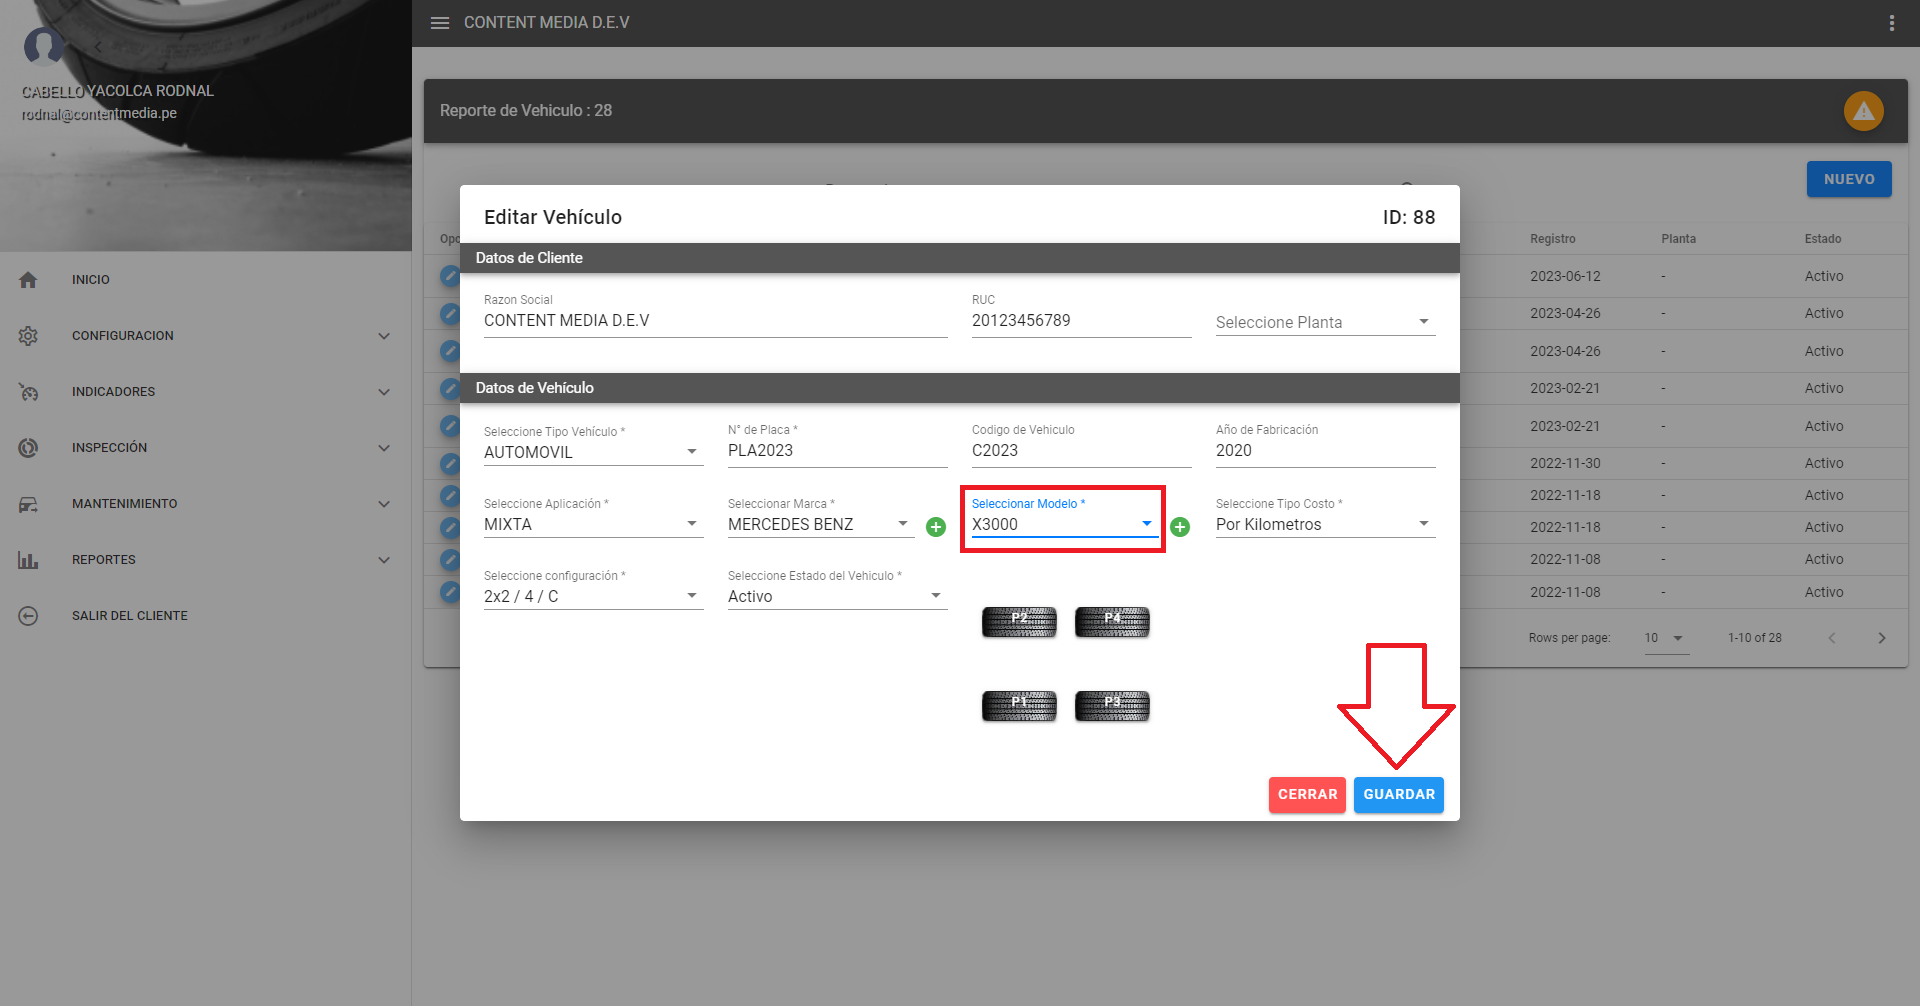Open the three-dot options menu
Screen dimensions: 1920x1006
click(1891, 23)
